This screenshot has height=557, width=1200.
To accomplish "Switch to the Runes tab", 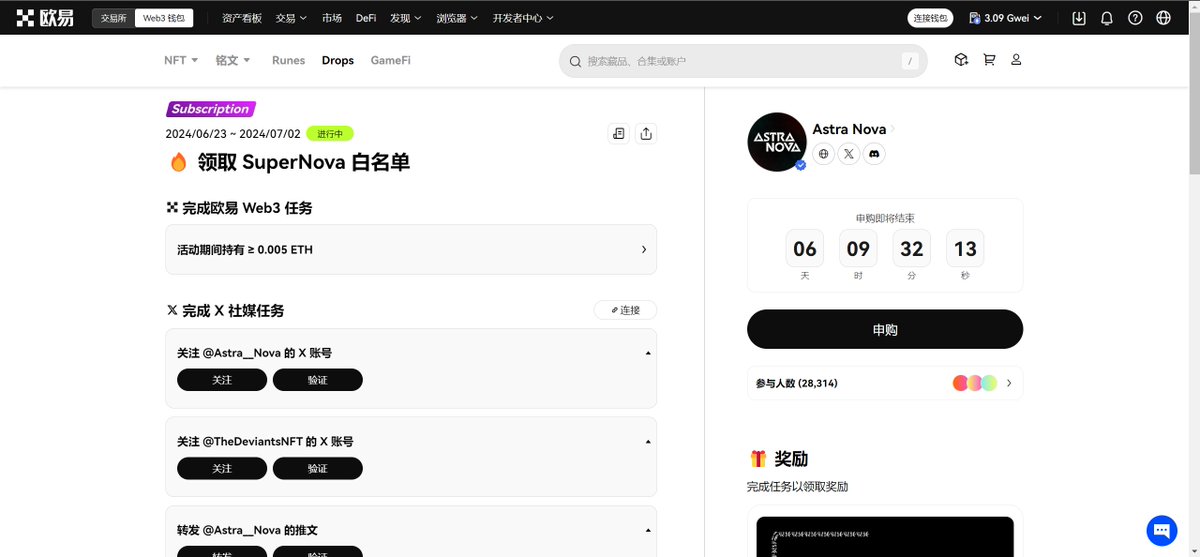I will 288,60.
